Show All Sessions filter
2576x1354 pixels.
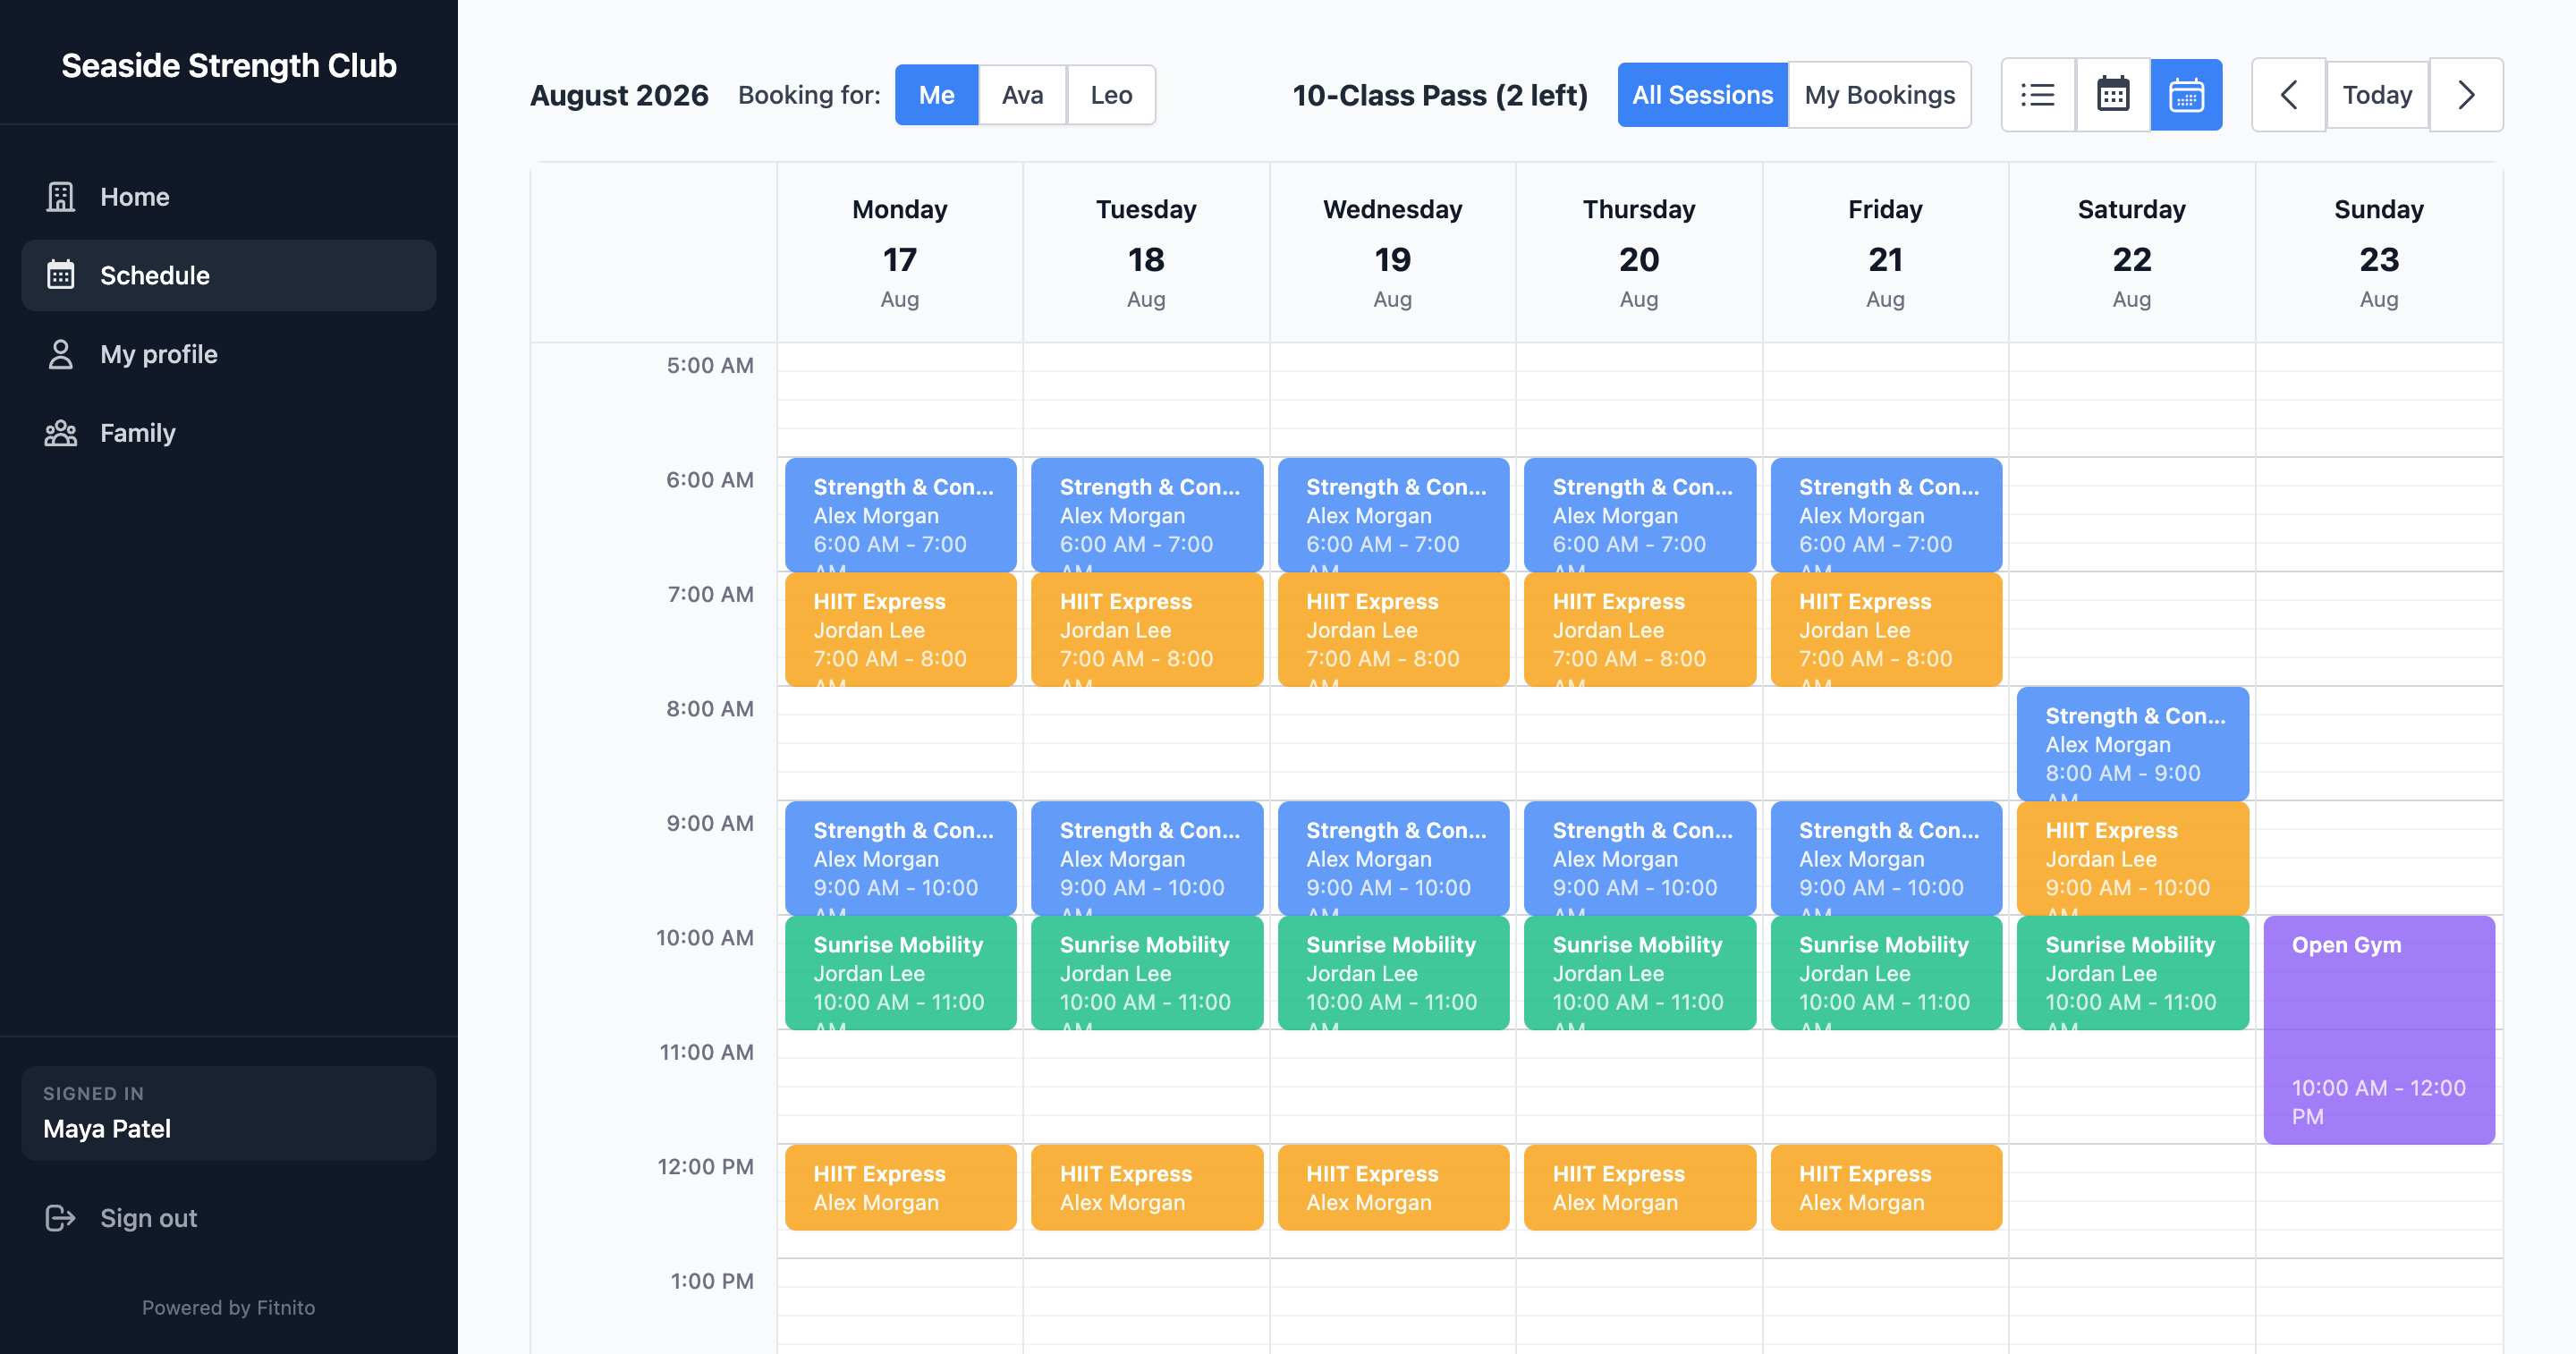point(1703,95)
